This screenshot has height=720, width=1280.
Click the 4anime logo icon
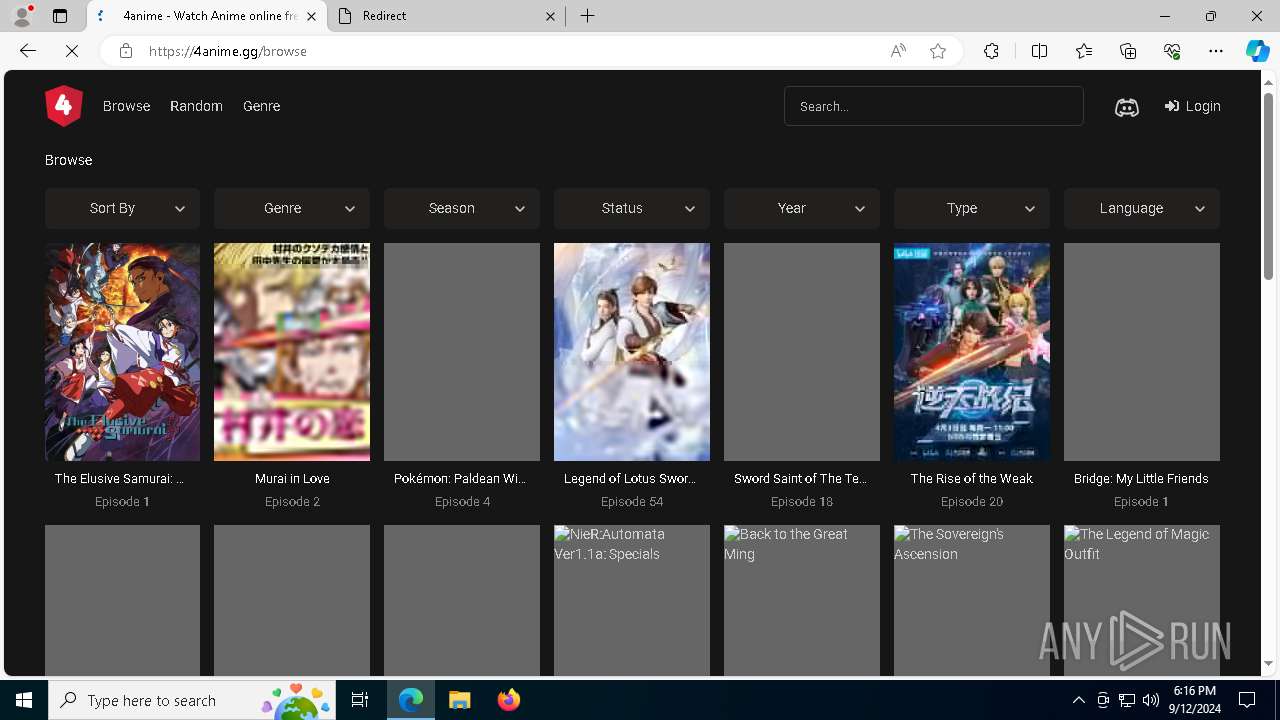[x=63, y=106]
